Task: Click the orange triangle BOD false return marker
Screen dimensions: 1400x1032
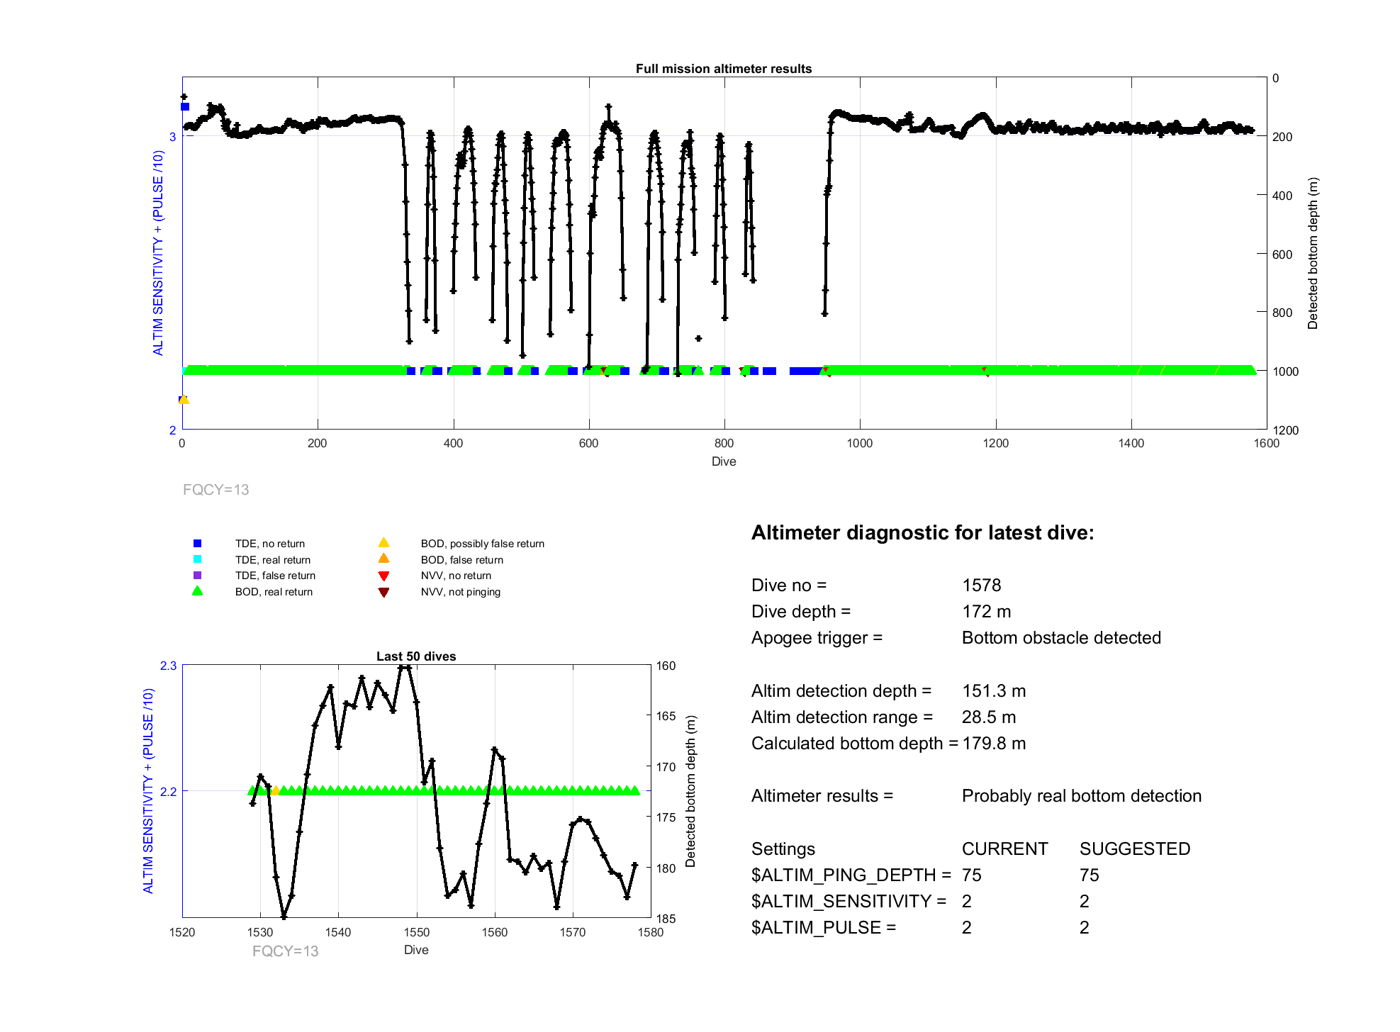Action: [383, 559]
